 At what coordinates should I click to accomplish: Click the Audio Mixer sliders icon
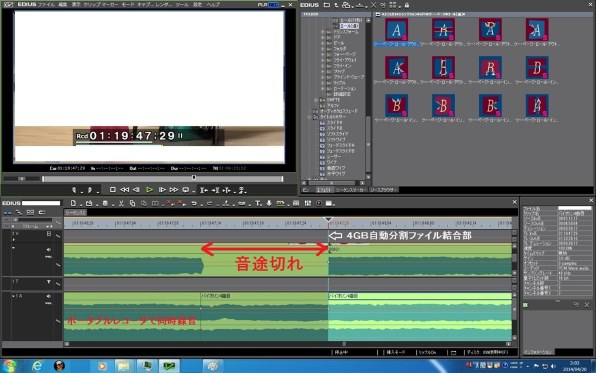[x=308, y=203]
